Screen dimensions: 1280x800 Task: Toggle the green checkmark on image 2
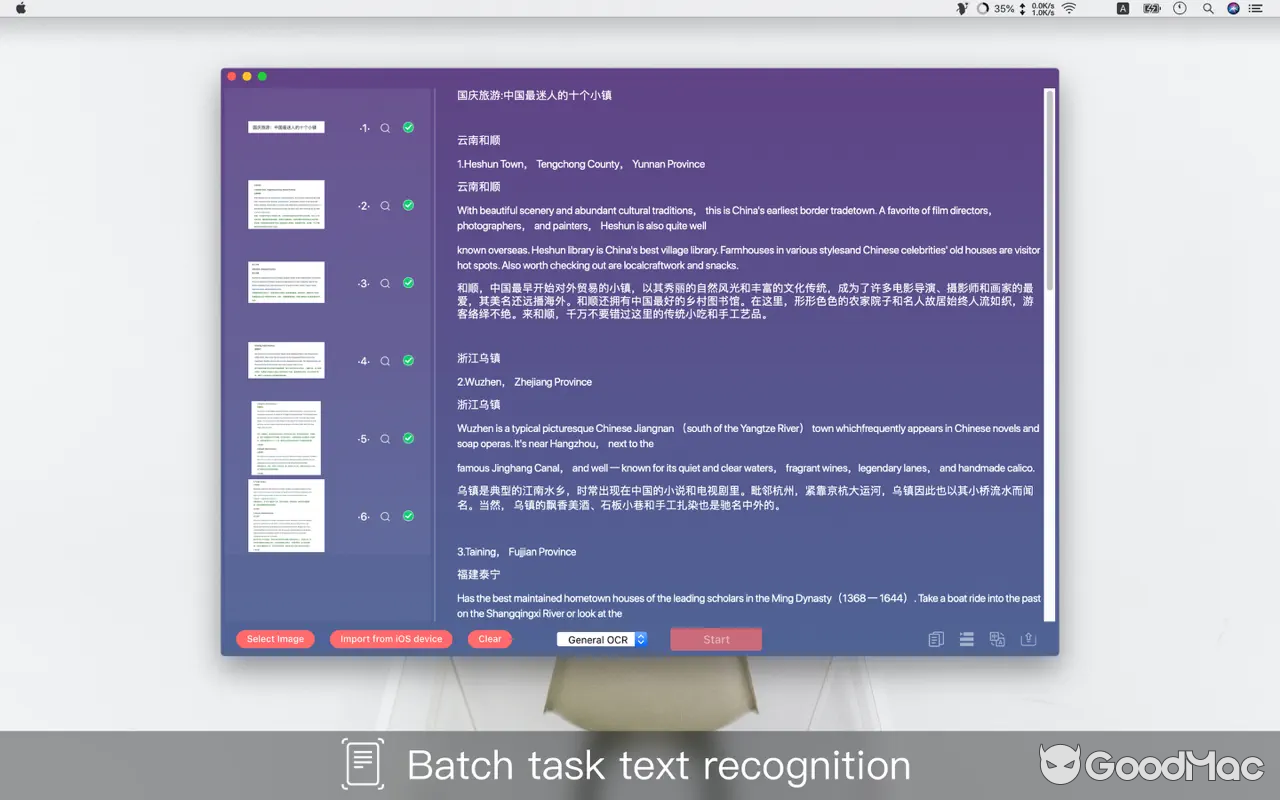(x=408, y=205)
